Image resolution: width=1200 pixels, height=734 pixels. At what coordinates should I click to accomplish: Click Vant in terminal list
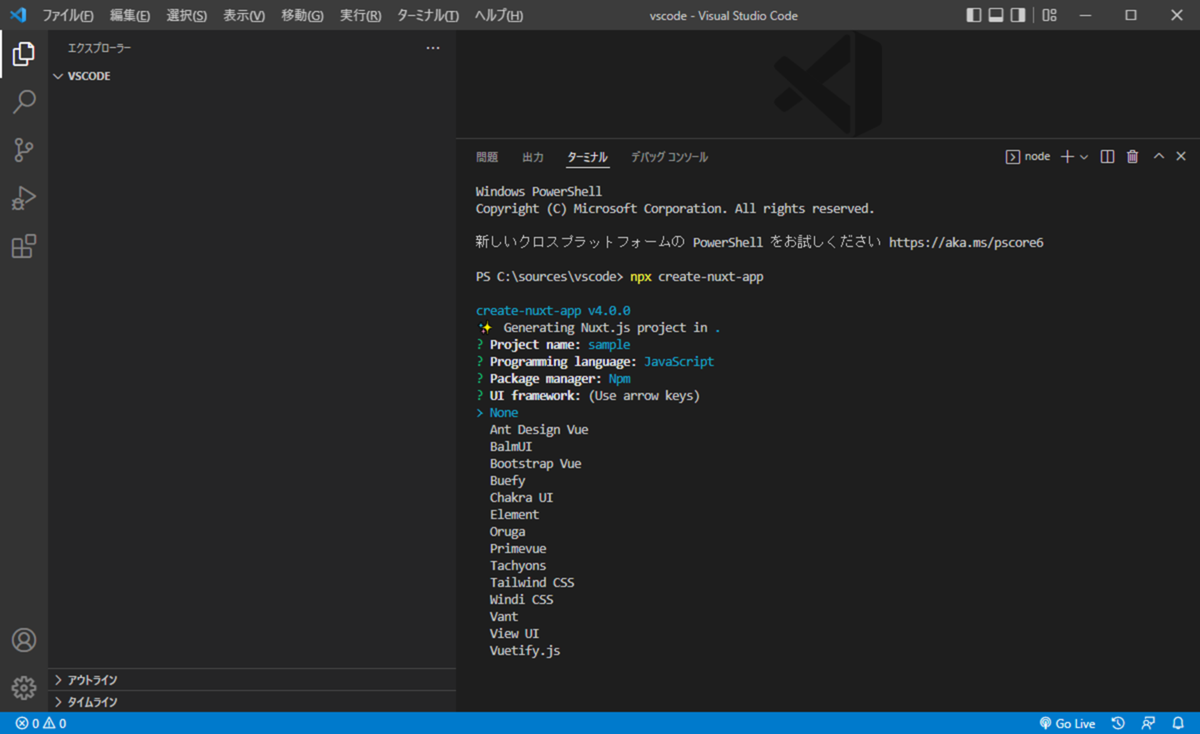(x=504, y=616)
